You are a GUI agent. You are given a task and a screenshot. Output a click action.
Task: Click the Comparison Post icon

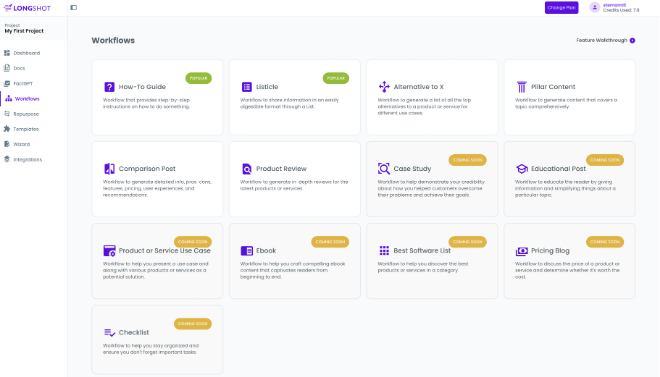click(x=109, y=169)
